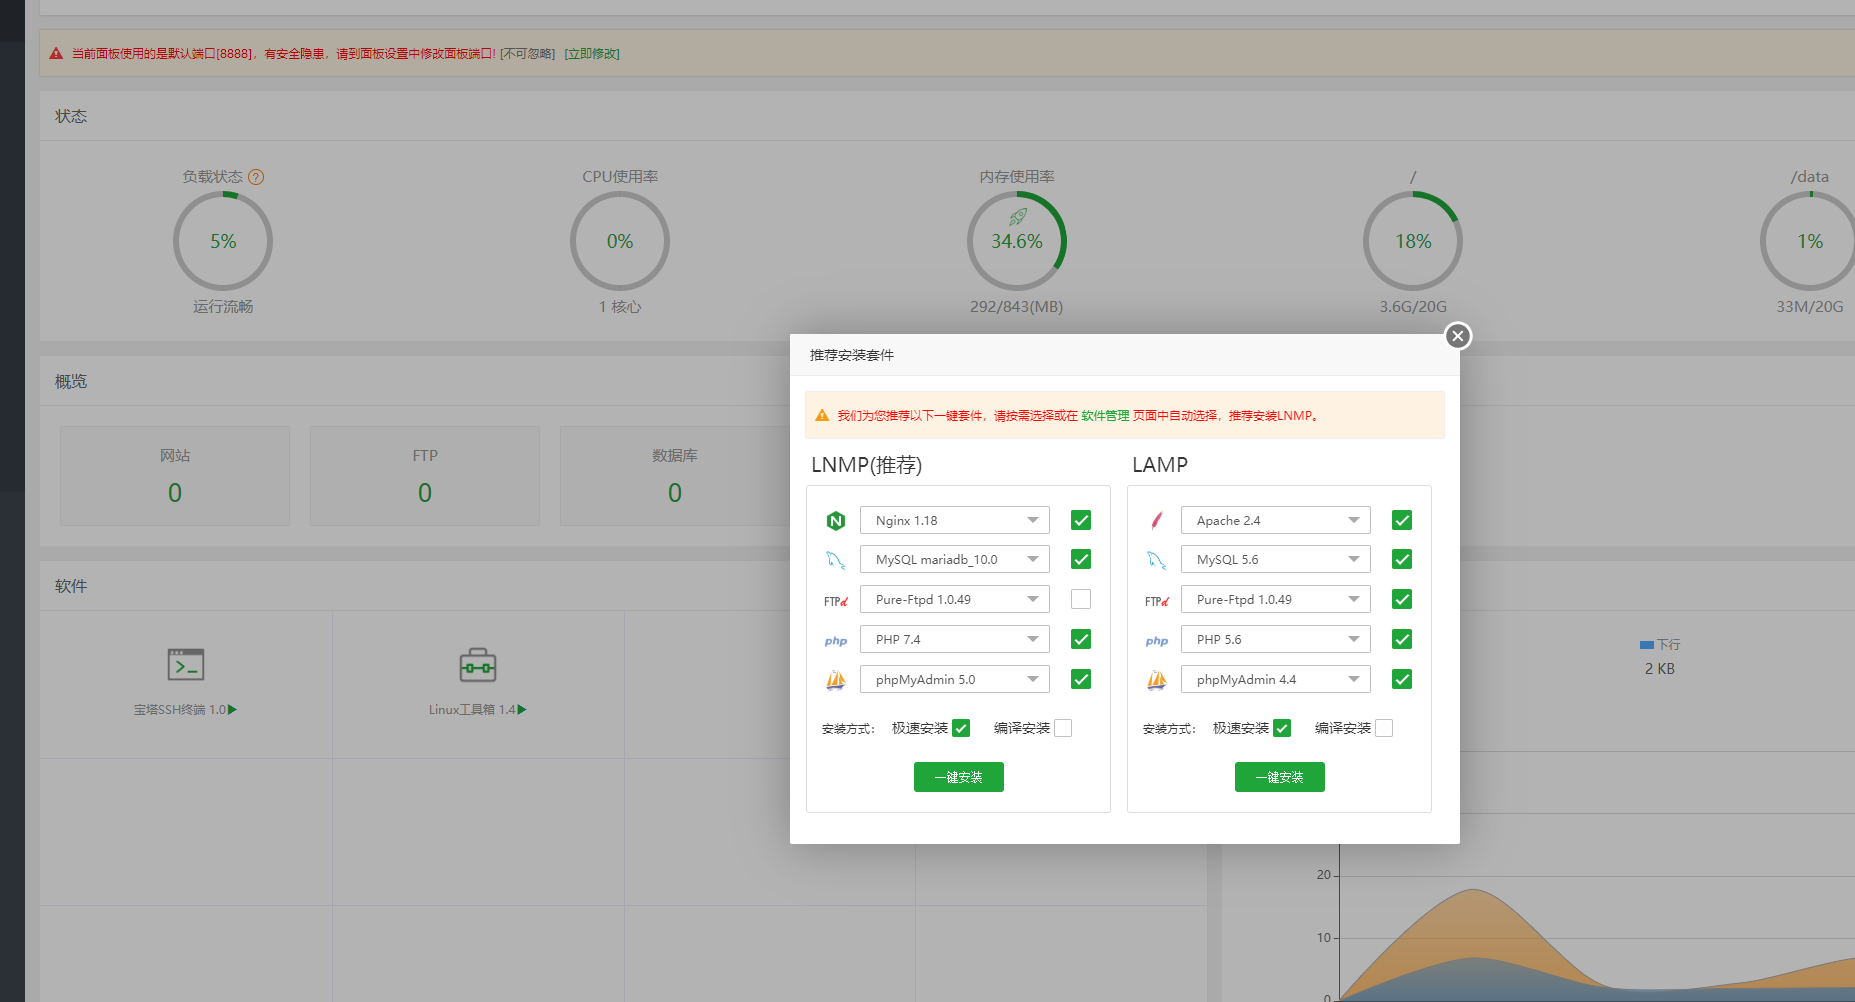This screenshot has width=1855, height=1002.
Task: Check 编译安装 option under LAMP
Action: (1384, 728)
